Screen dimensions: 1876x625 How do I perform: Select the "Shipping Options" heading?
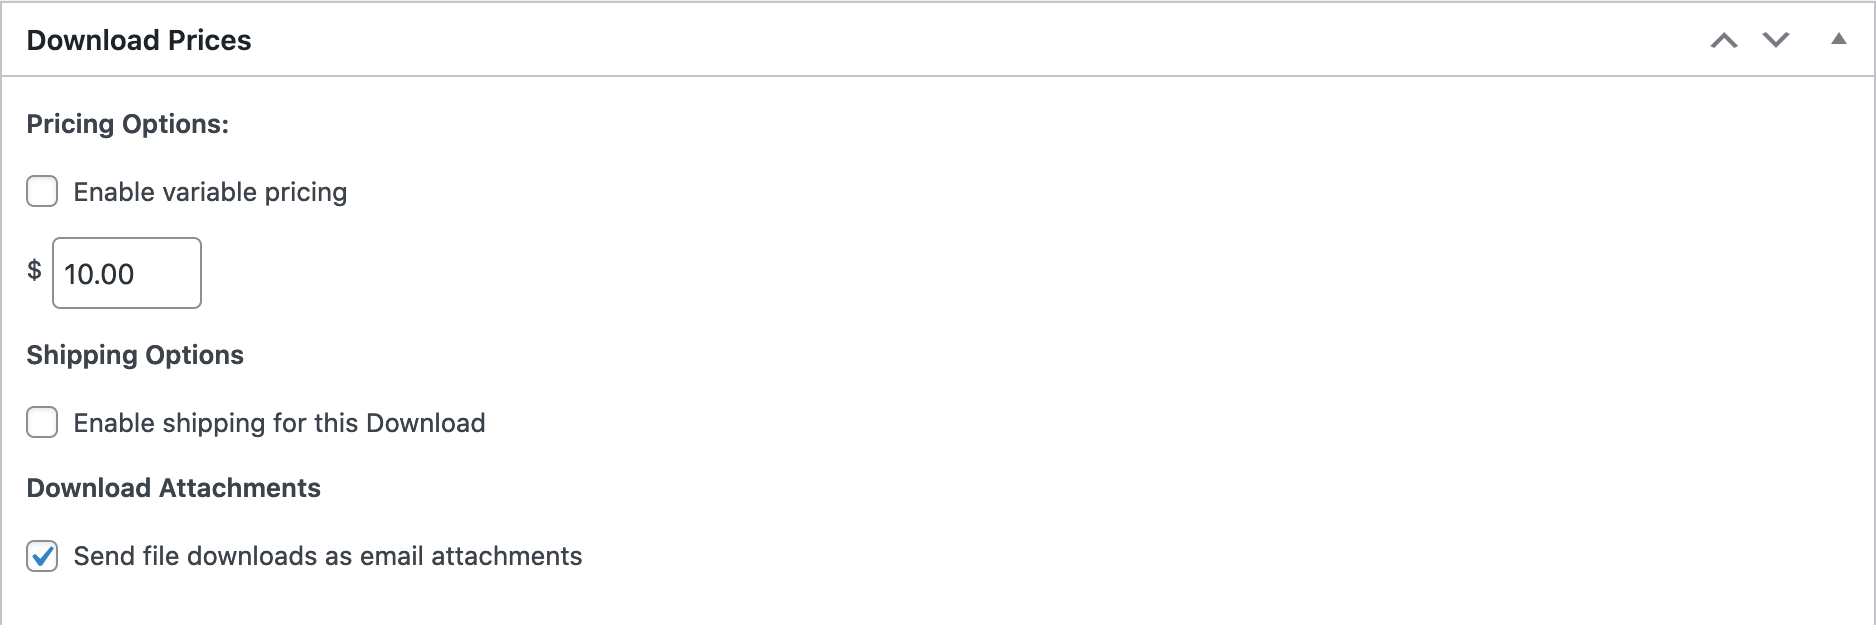tap(135, 355)
